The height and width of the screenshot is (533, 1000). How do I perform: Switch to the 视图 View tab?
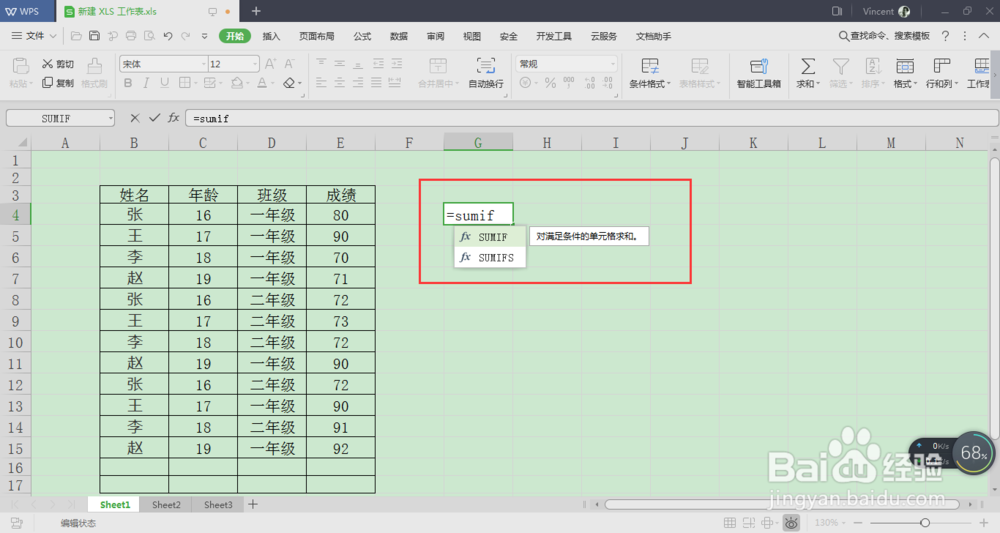coord(472,36)
